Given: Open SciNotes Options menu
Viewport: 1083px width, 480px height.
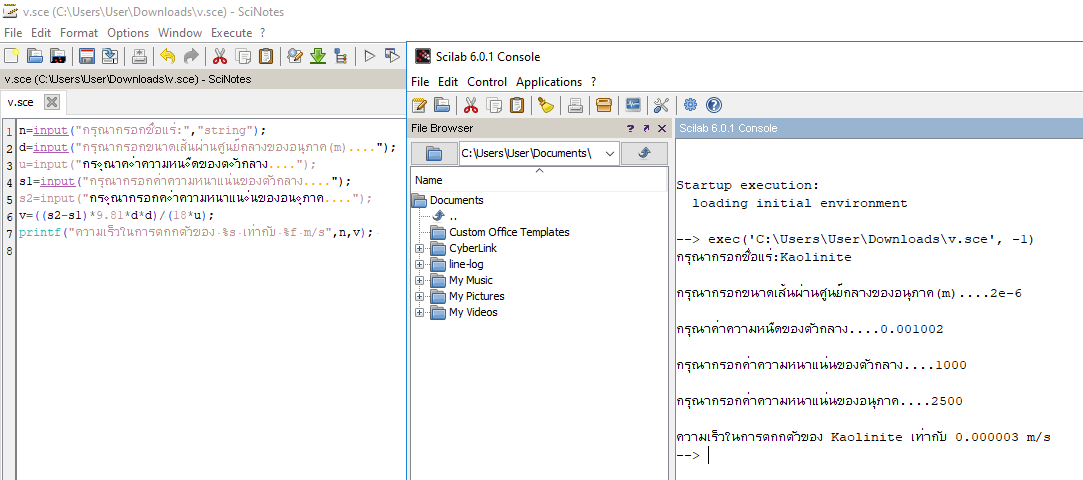Looking at the screenshot, I should 128,32.
